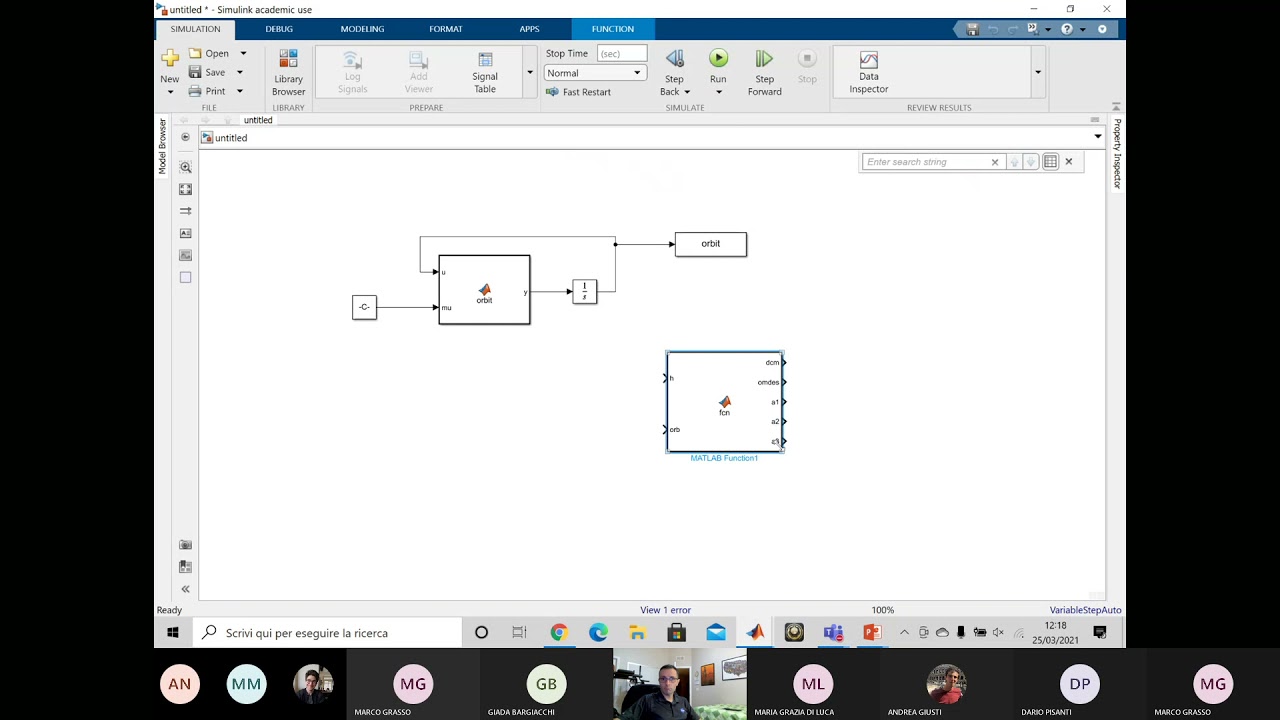This screenshot has height=720, width=1280.
Task: Open the simulation mode Normal dropdown
Action: (594, 73)
